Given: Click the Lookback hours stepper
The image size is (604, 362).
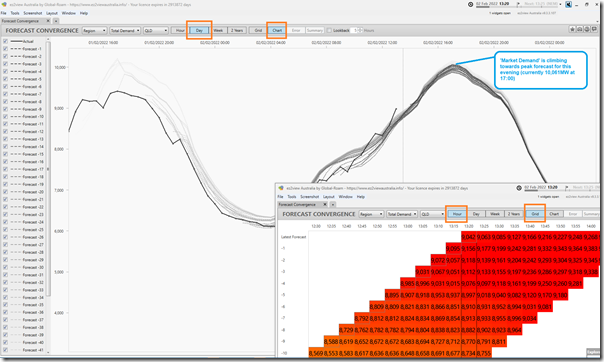Looking at the screenshot, I should click(361, 30).
